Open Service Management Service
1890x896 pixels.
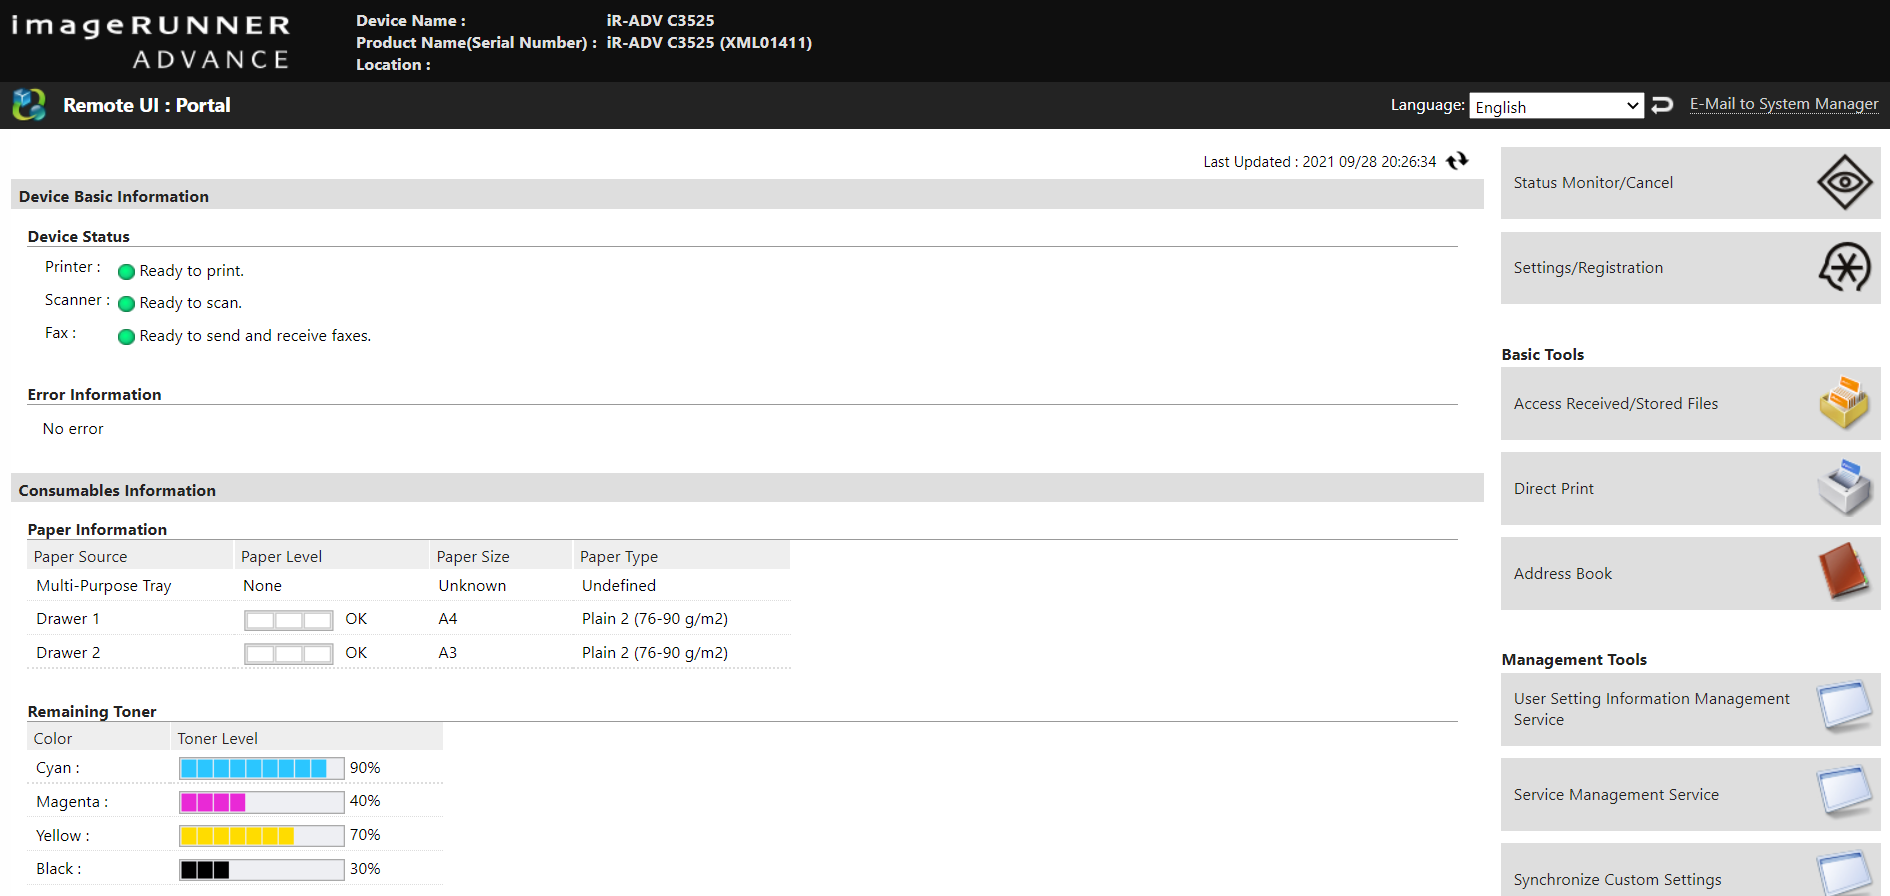(1690, 794)
